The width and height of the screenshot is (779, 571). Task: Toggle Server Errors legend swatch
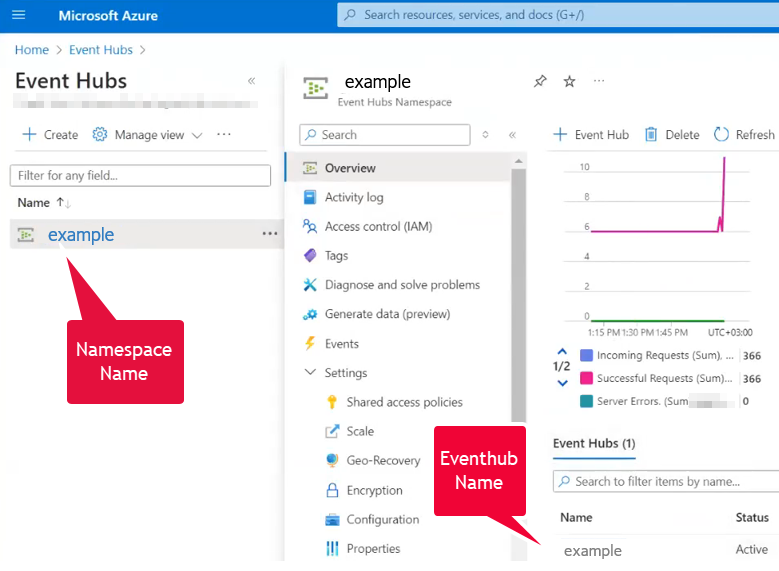pyautogui.click(x=587, y=401)
